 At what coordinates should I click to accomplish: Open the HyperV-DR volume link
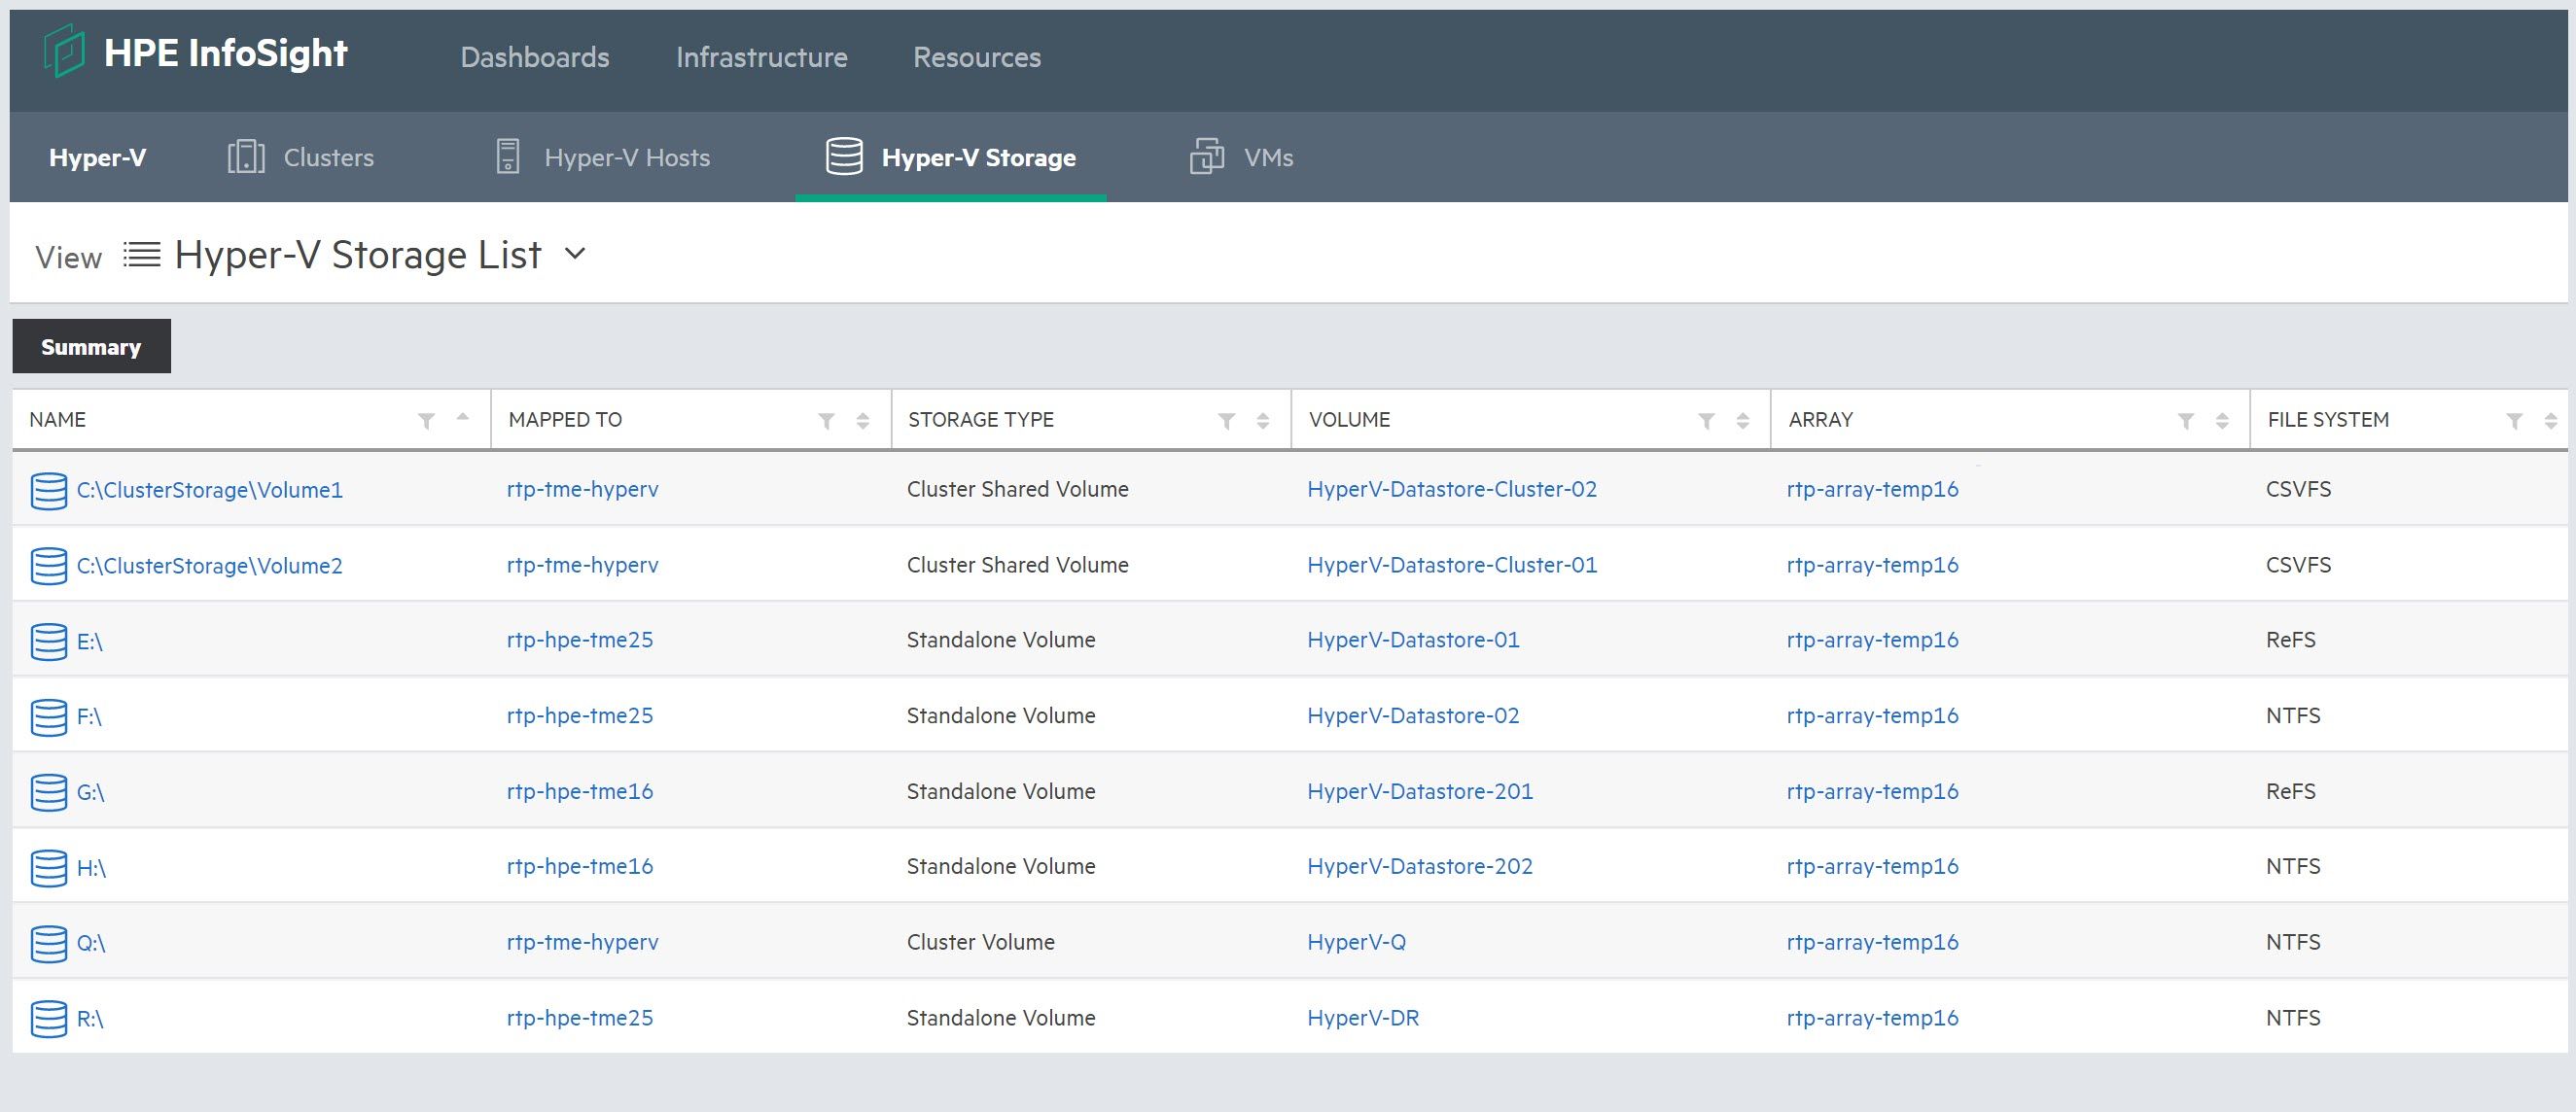1363,1017
